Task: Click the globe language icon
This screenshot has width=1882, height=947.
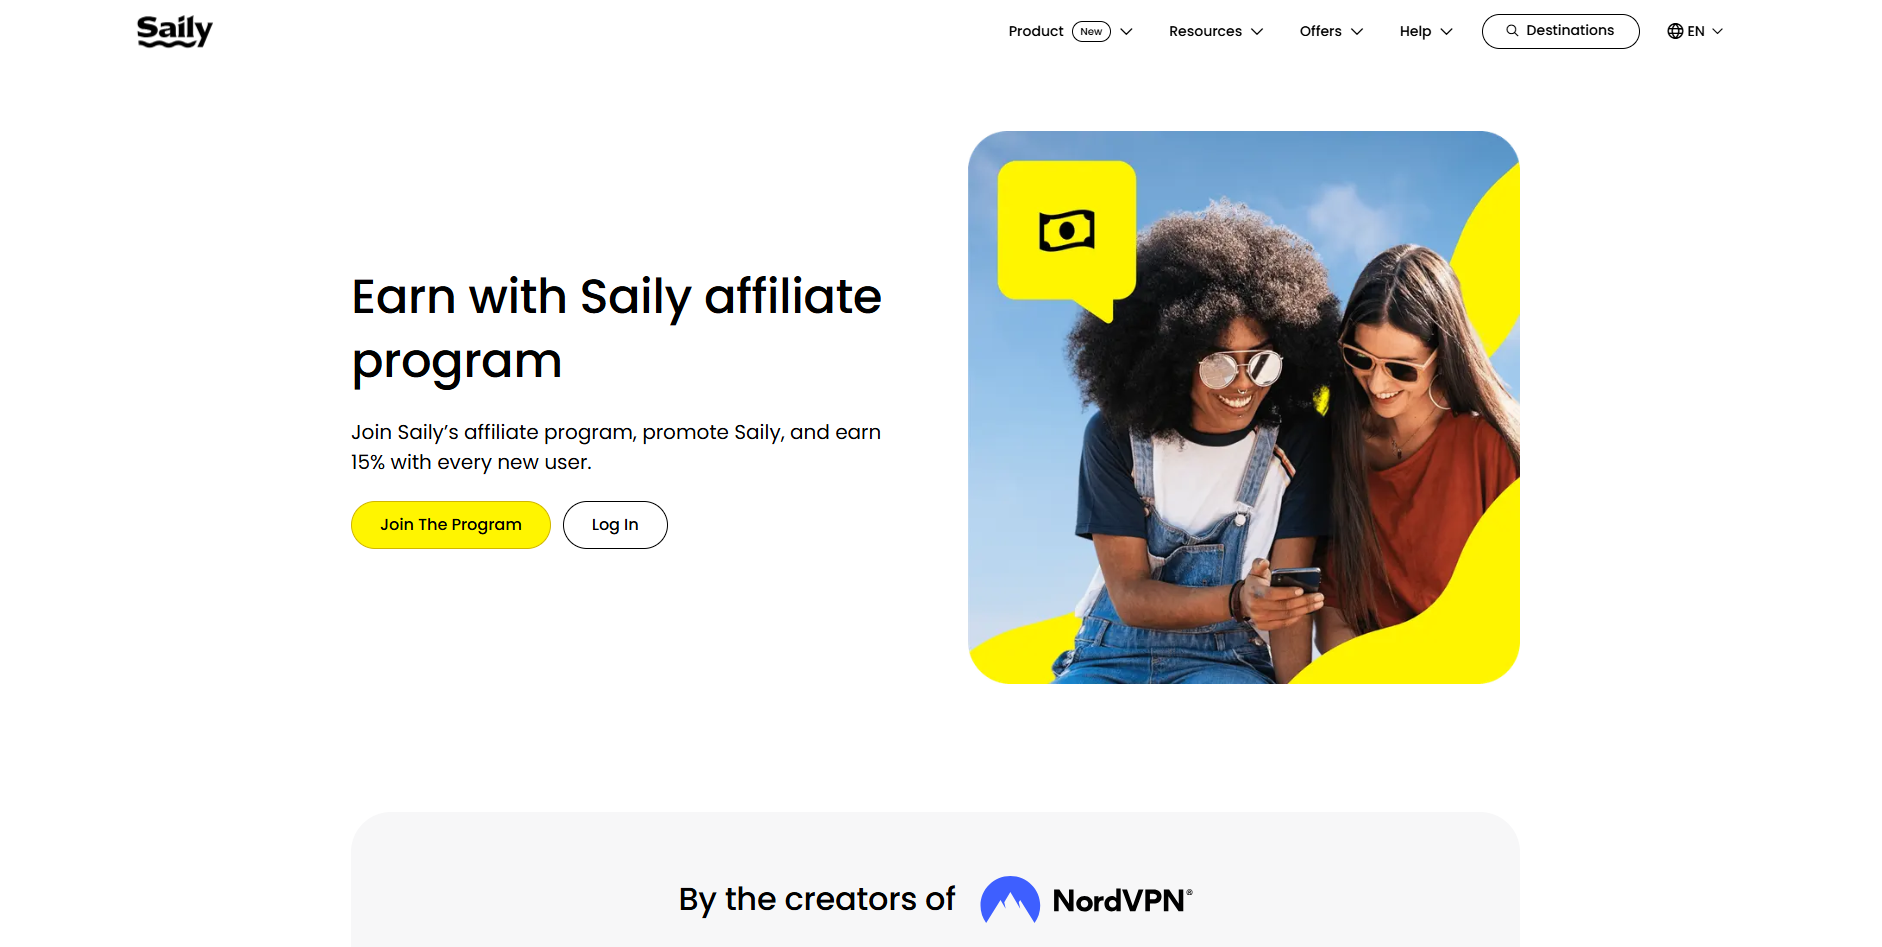Action: click(x=1675, y=31)
